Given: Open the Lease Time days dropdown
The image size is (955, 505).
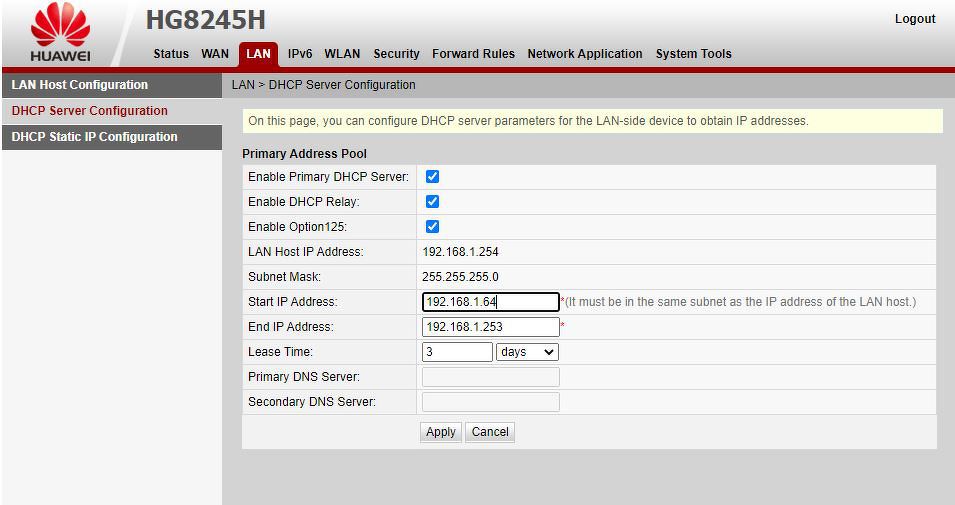Looking at the screenshot, I should tap(527, 351).
